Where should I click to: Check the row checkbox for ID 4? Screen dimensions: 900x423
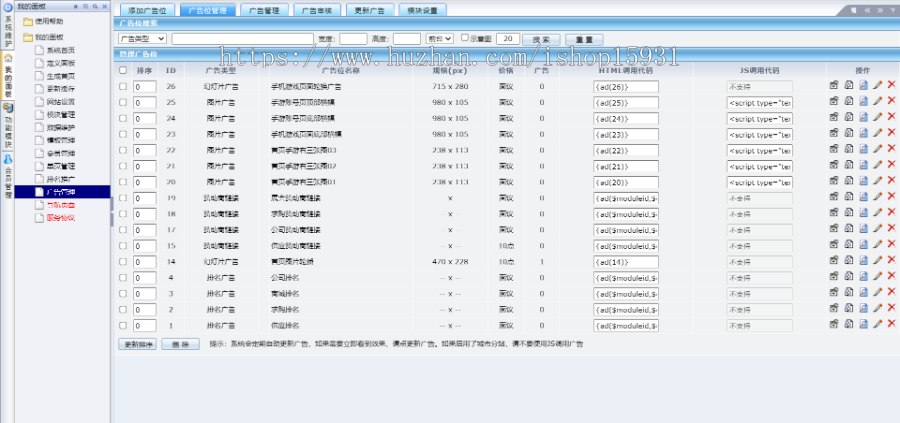click(x=123, y=278)
